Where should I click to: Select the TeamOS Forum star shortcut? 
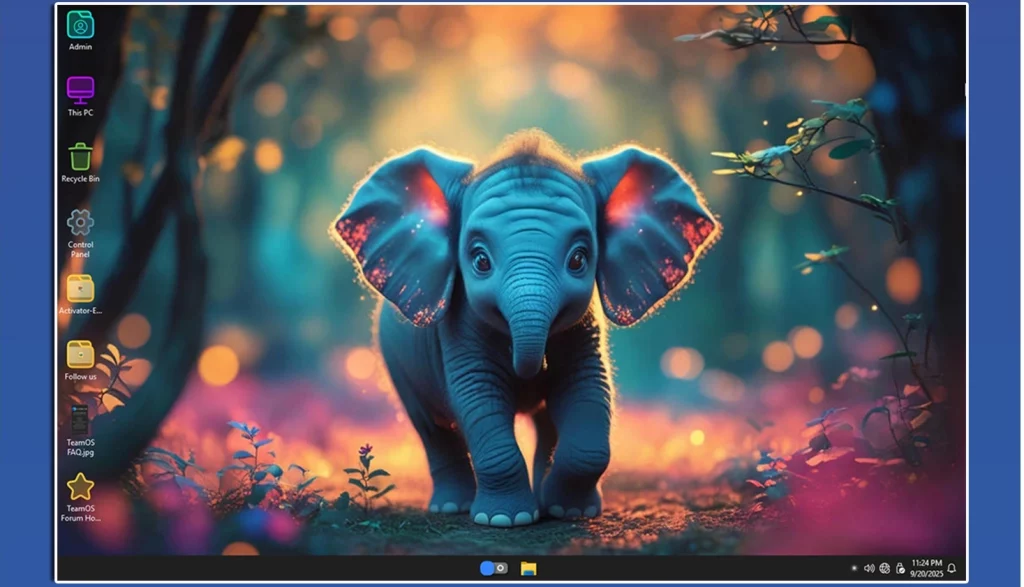(80, 487)
